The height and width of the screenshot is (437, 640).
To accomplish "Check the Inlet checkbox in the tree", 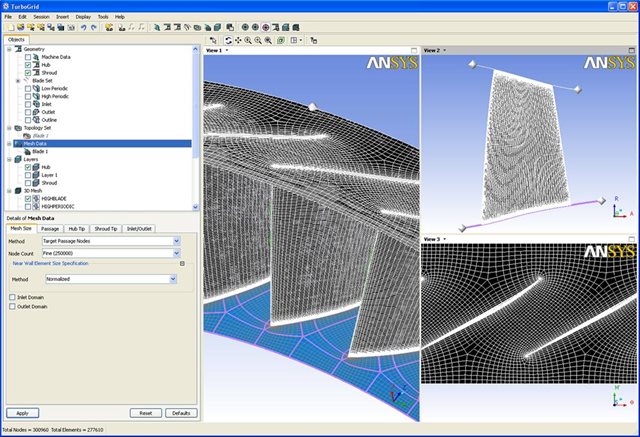I will [28, 104].
